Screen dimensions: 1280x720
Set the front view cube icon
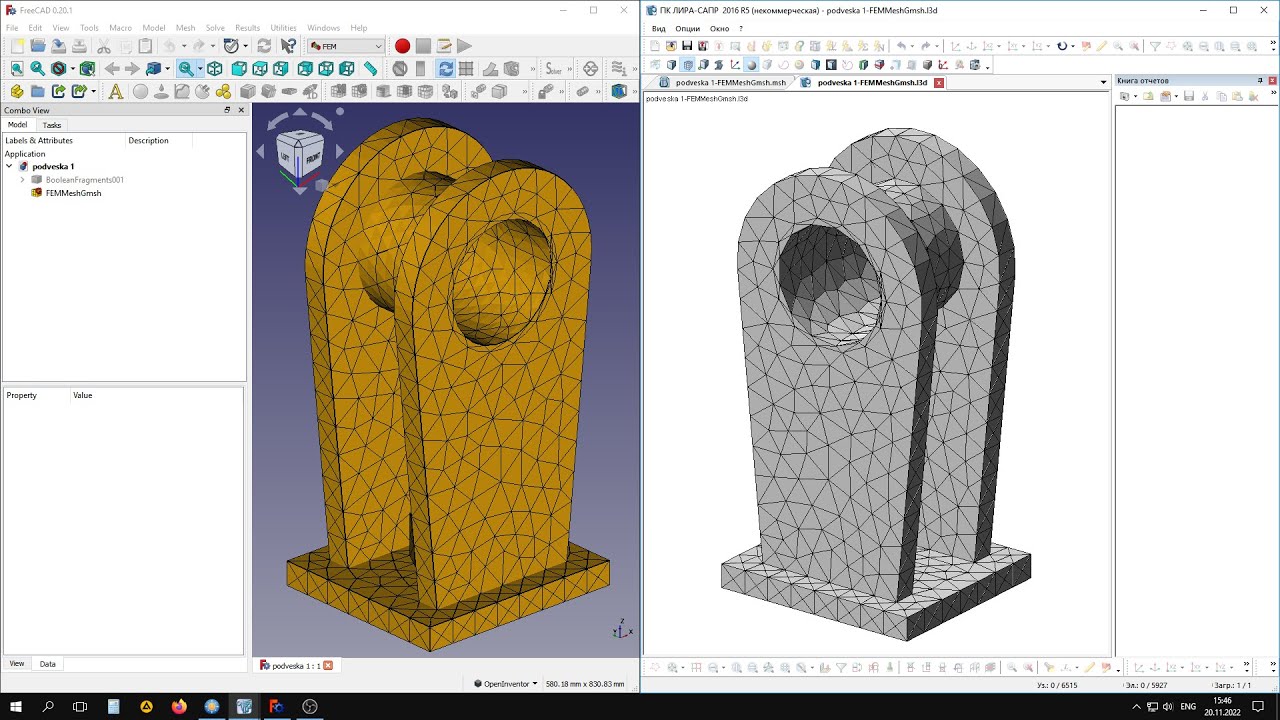tap(240, 68)
